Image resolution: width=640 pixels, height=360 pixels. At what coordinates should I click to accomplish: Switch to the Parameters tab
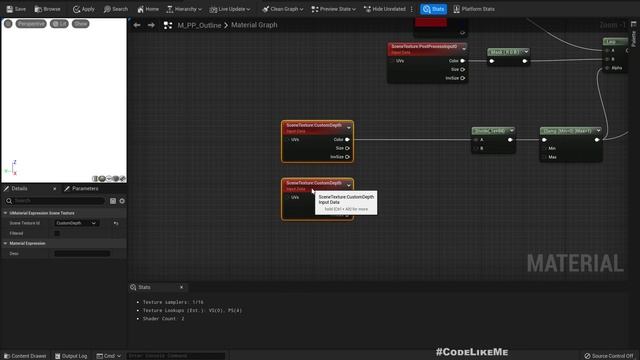[x=82, y=189]
